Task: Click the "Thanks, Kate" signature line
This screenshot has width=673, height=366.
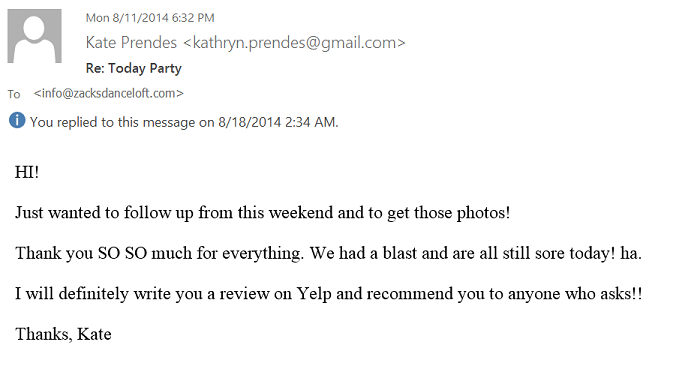Action: click(64, 334)
